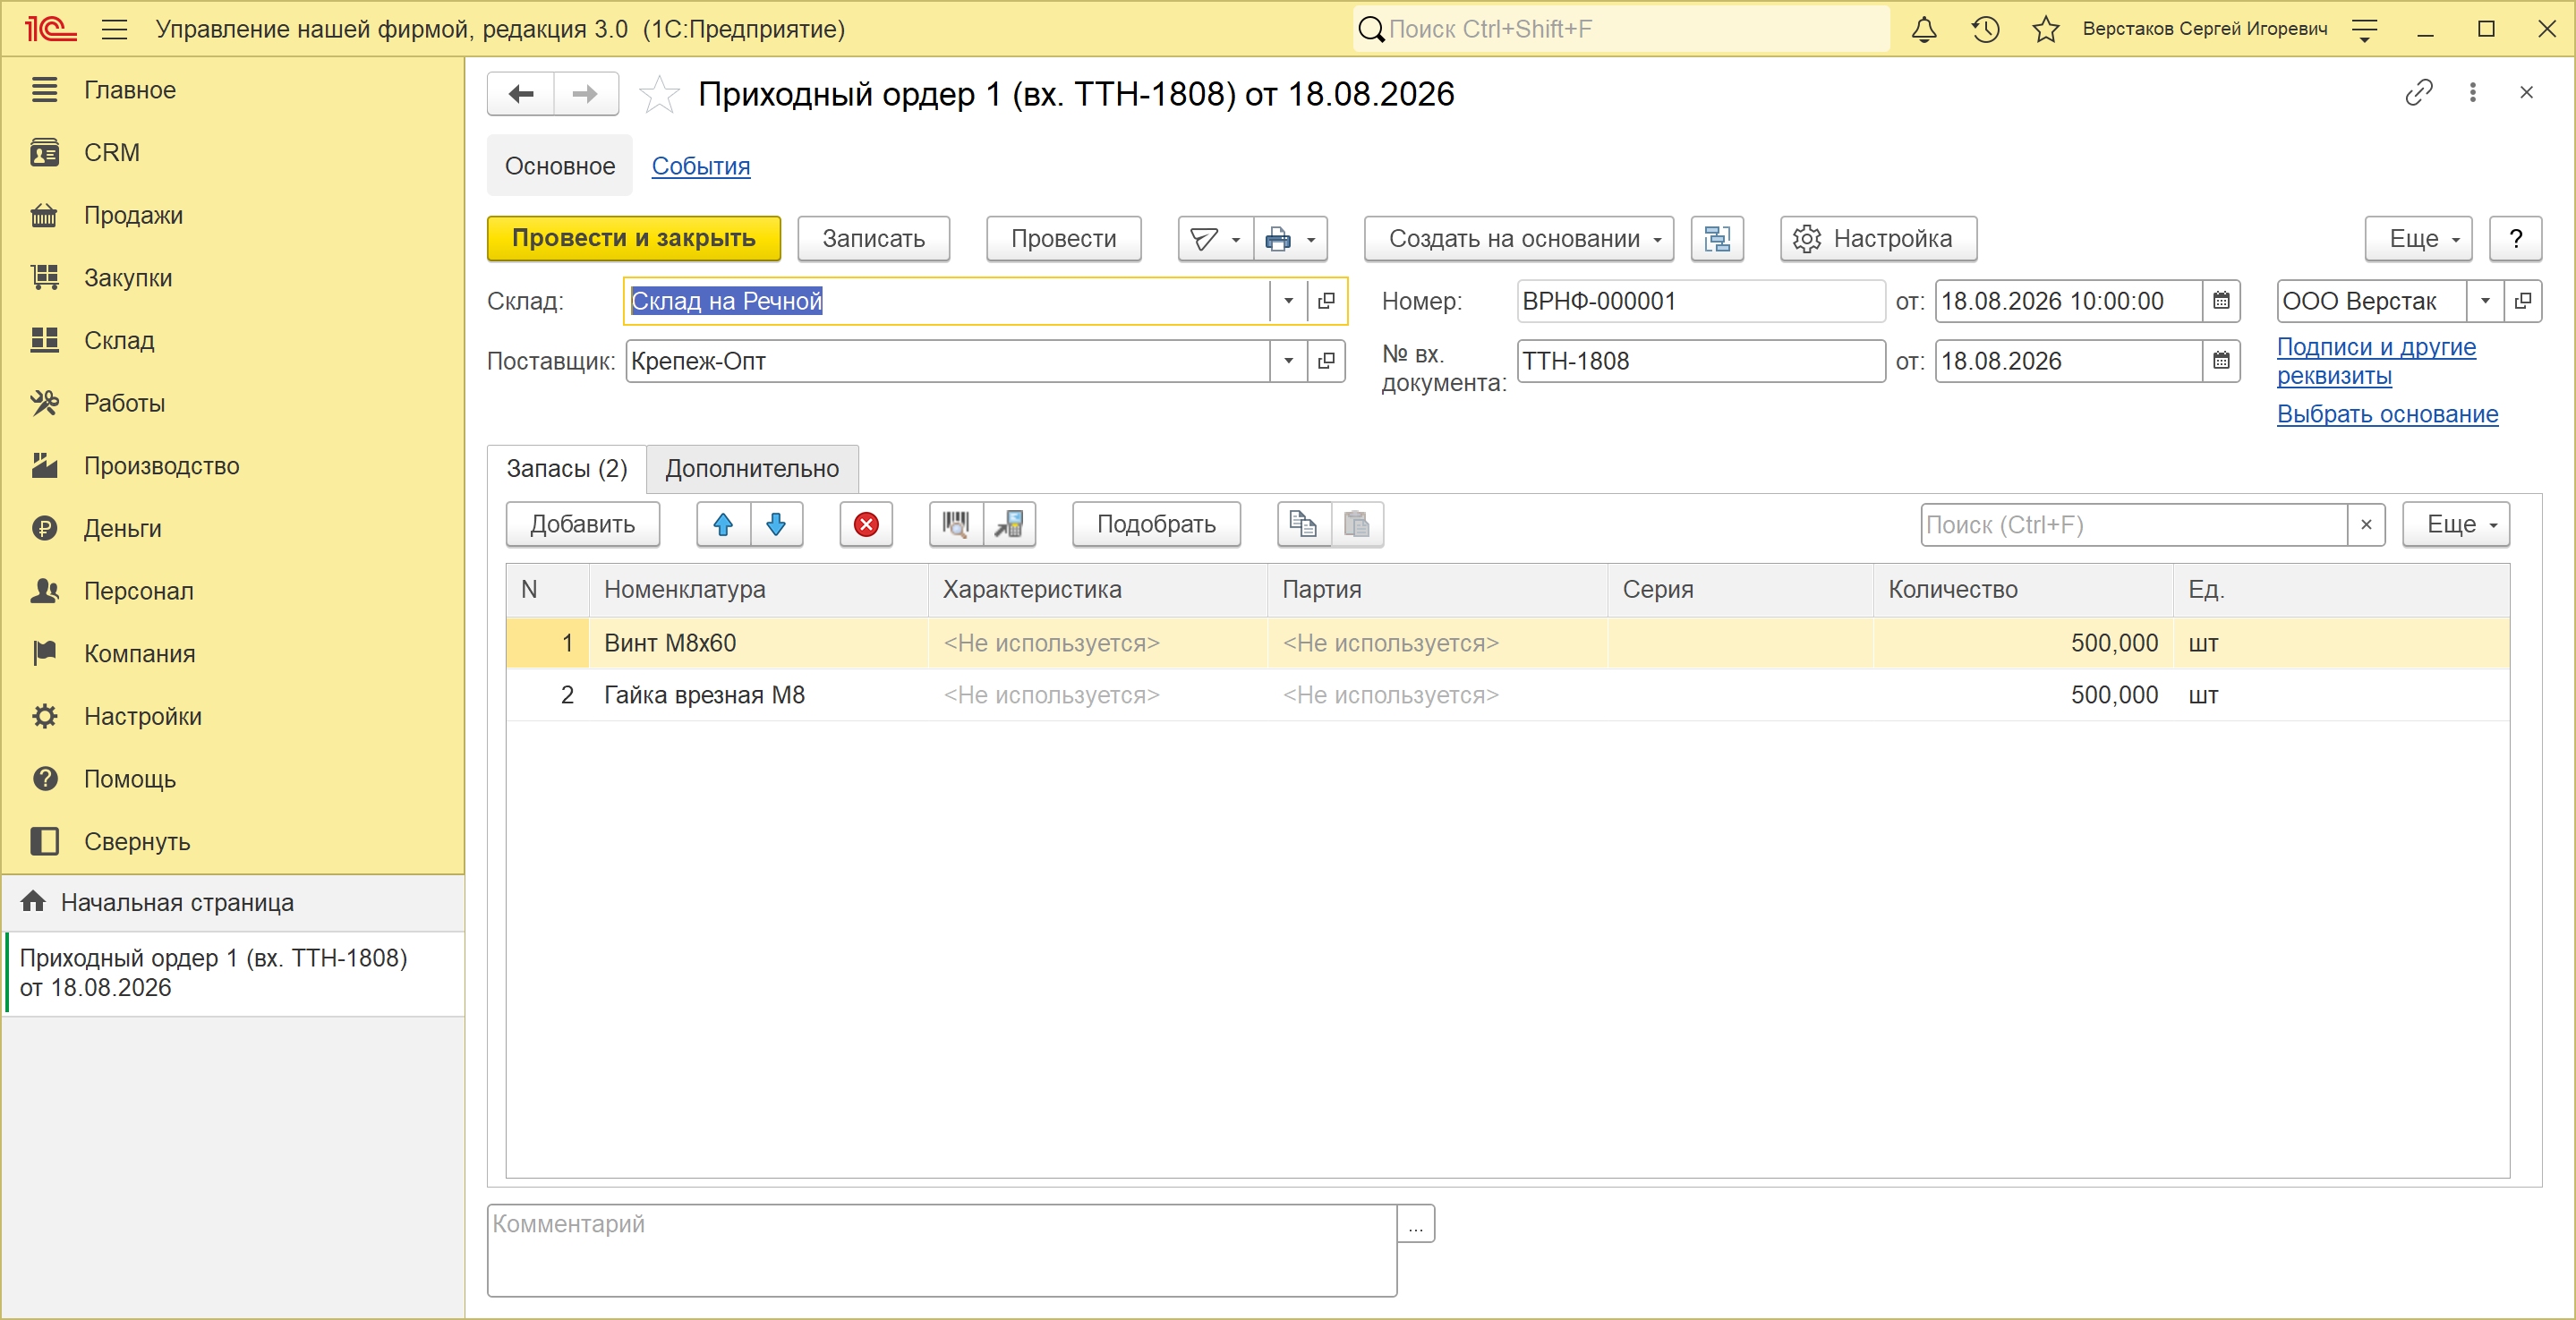Click Провести и закрыть button
This screenshot has width=2576, height=1320.
click(x=634, y=239)
